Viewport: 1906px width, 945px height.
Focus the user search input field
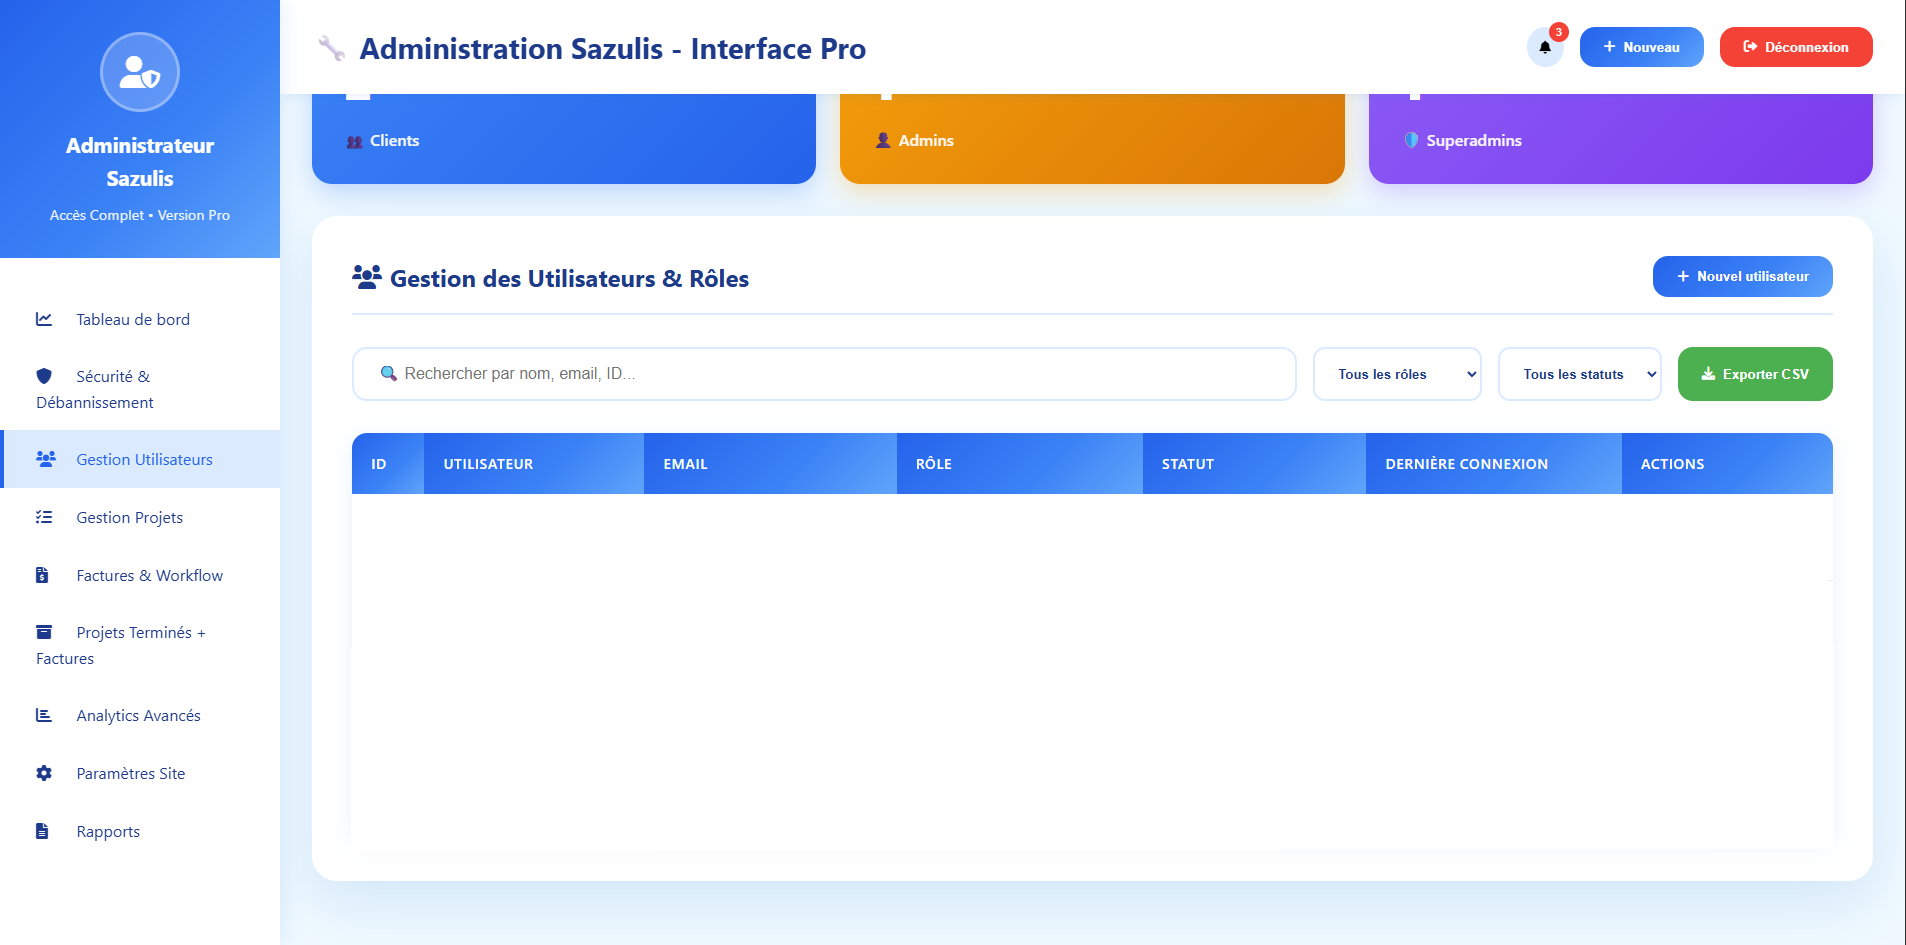[840, 374]
